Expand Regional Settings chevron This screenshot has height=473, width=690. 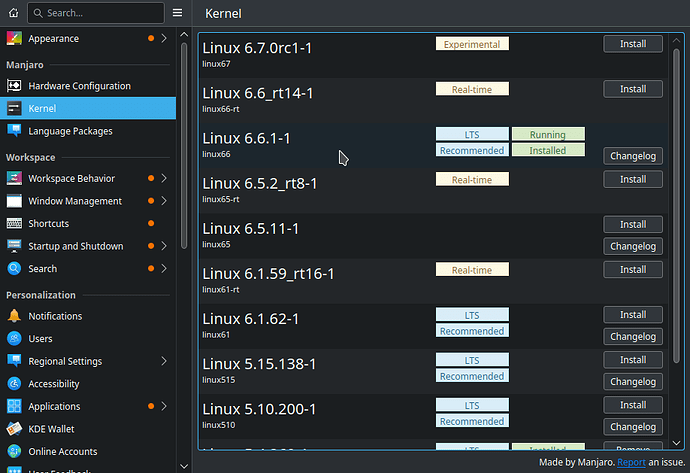(x=164, y=361)
